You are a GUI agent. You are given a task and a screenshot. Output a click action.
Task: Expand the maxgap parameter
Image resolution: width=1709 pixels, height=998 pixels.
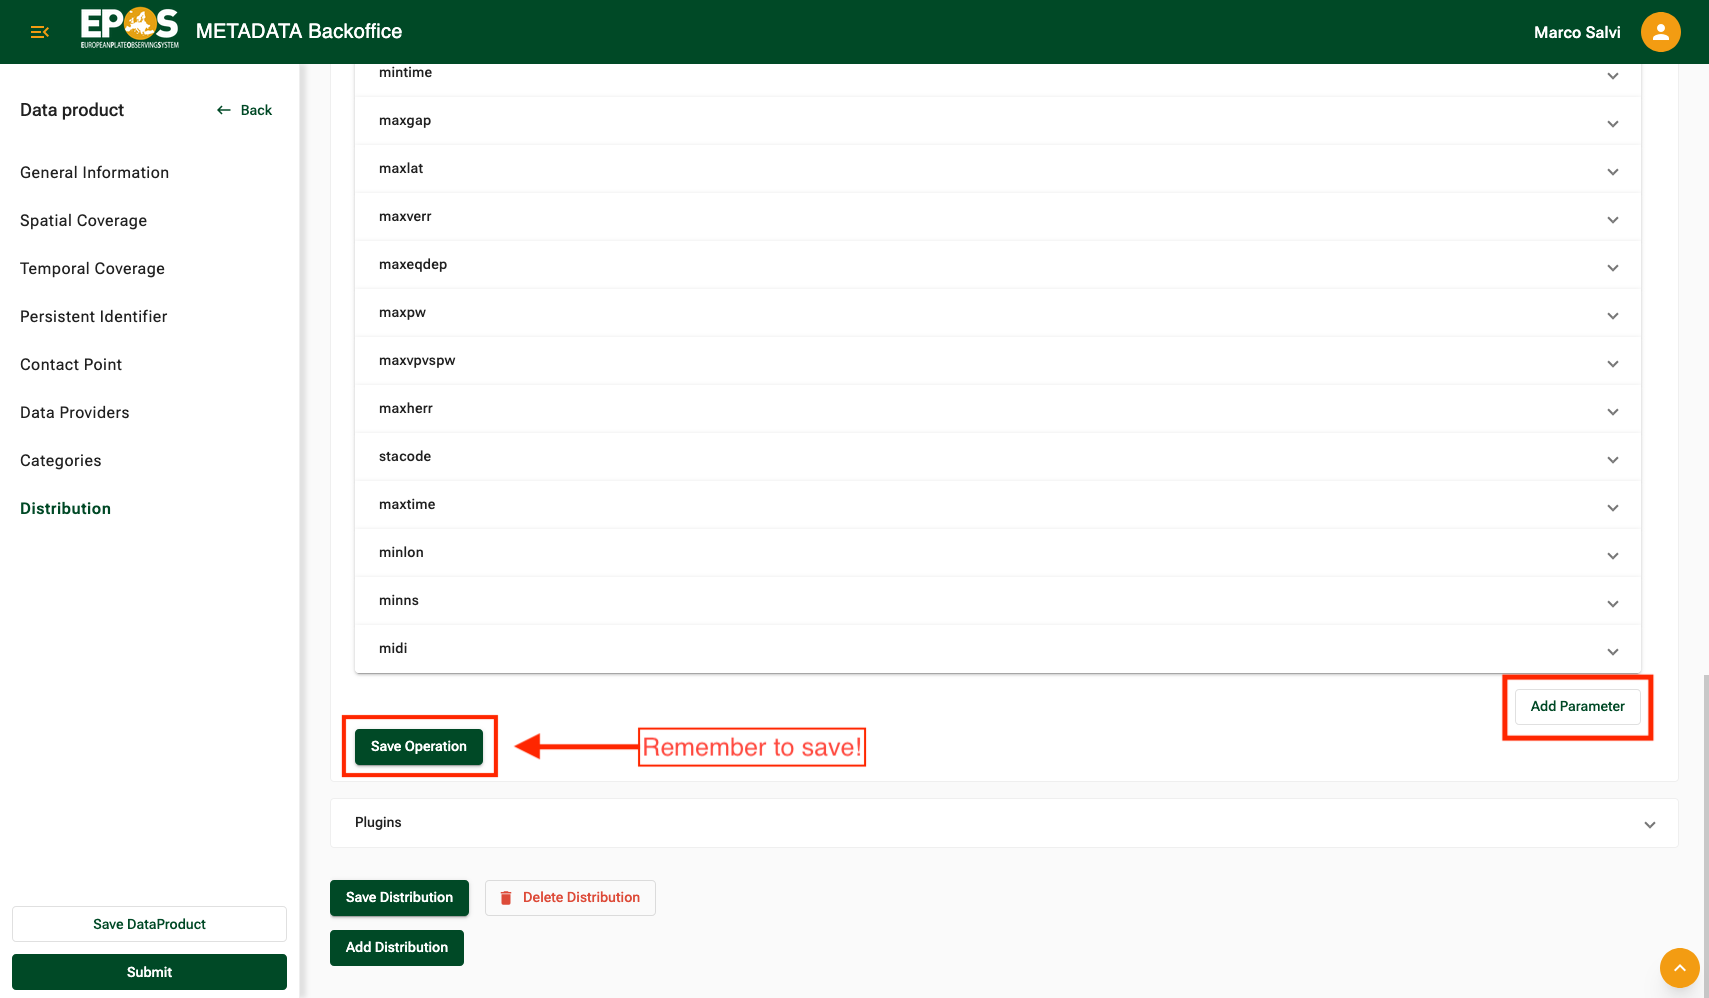[1612, 124]
